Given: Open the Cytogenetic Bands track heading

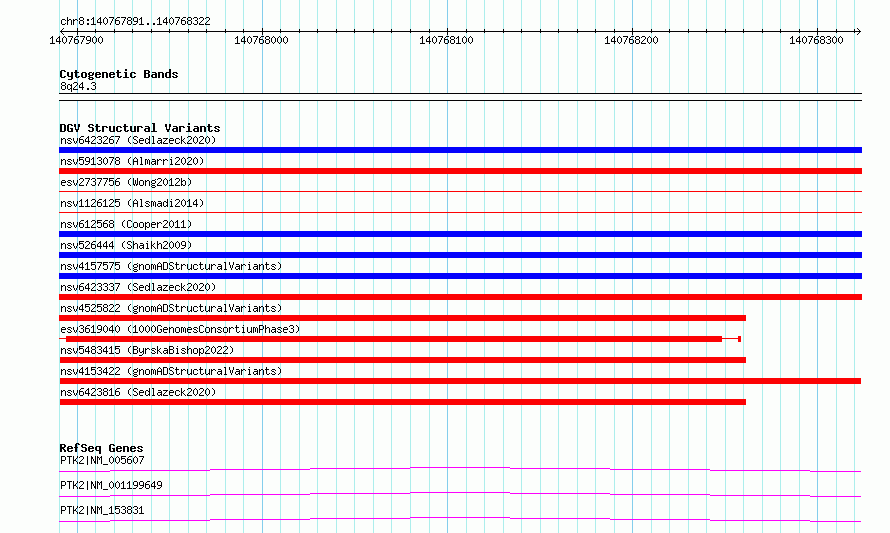Looking at the screenshot, I should [x=119, y=74].
